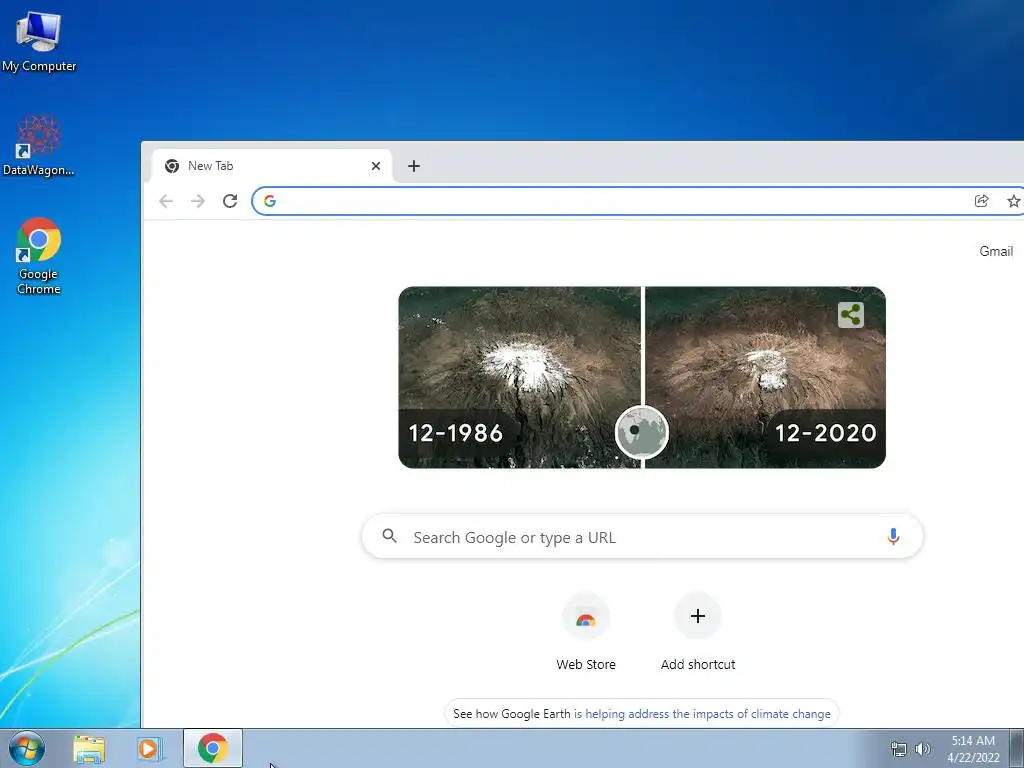Image resolution: width=1024 pixels, height=768 pixels.
Task: Click the doodle share icon
Action: pos(851,315)
